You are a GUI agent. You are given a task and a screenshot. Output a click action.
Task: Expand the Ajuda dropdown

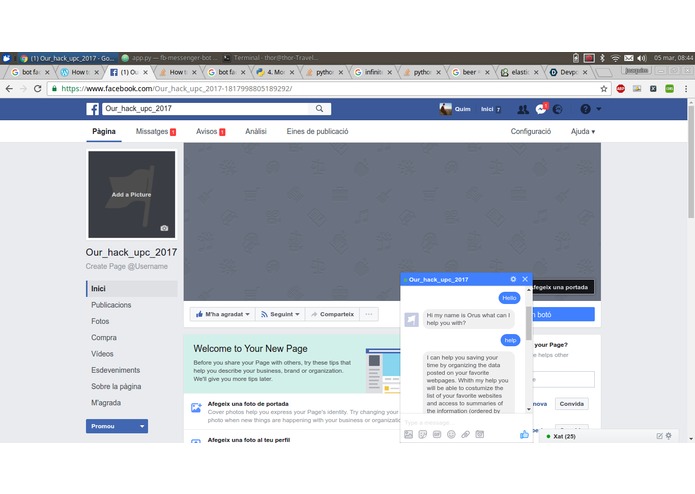(583, 132)
